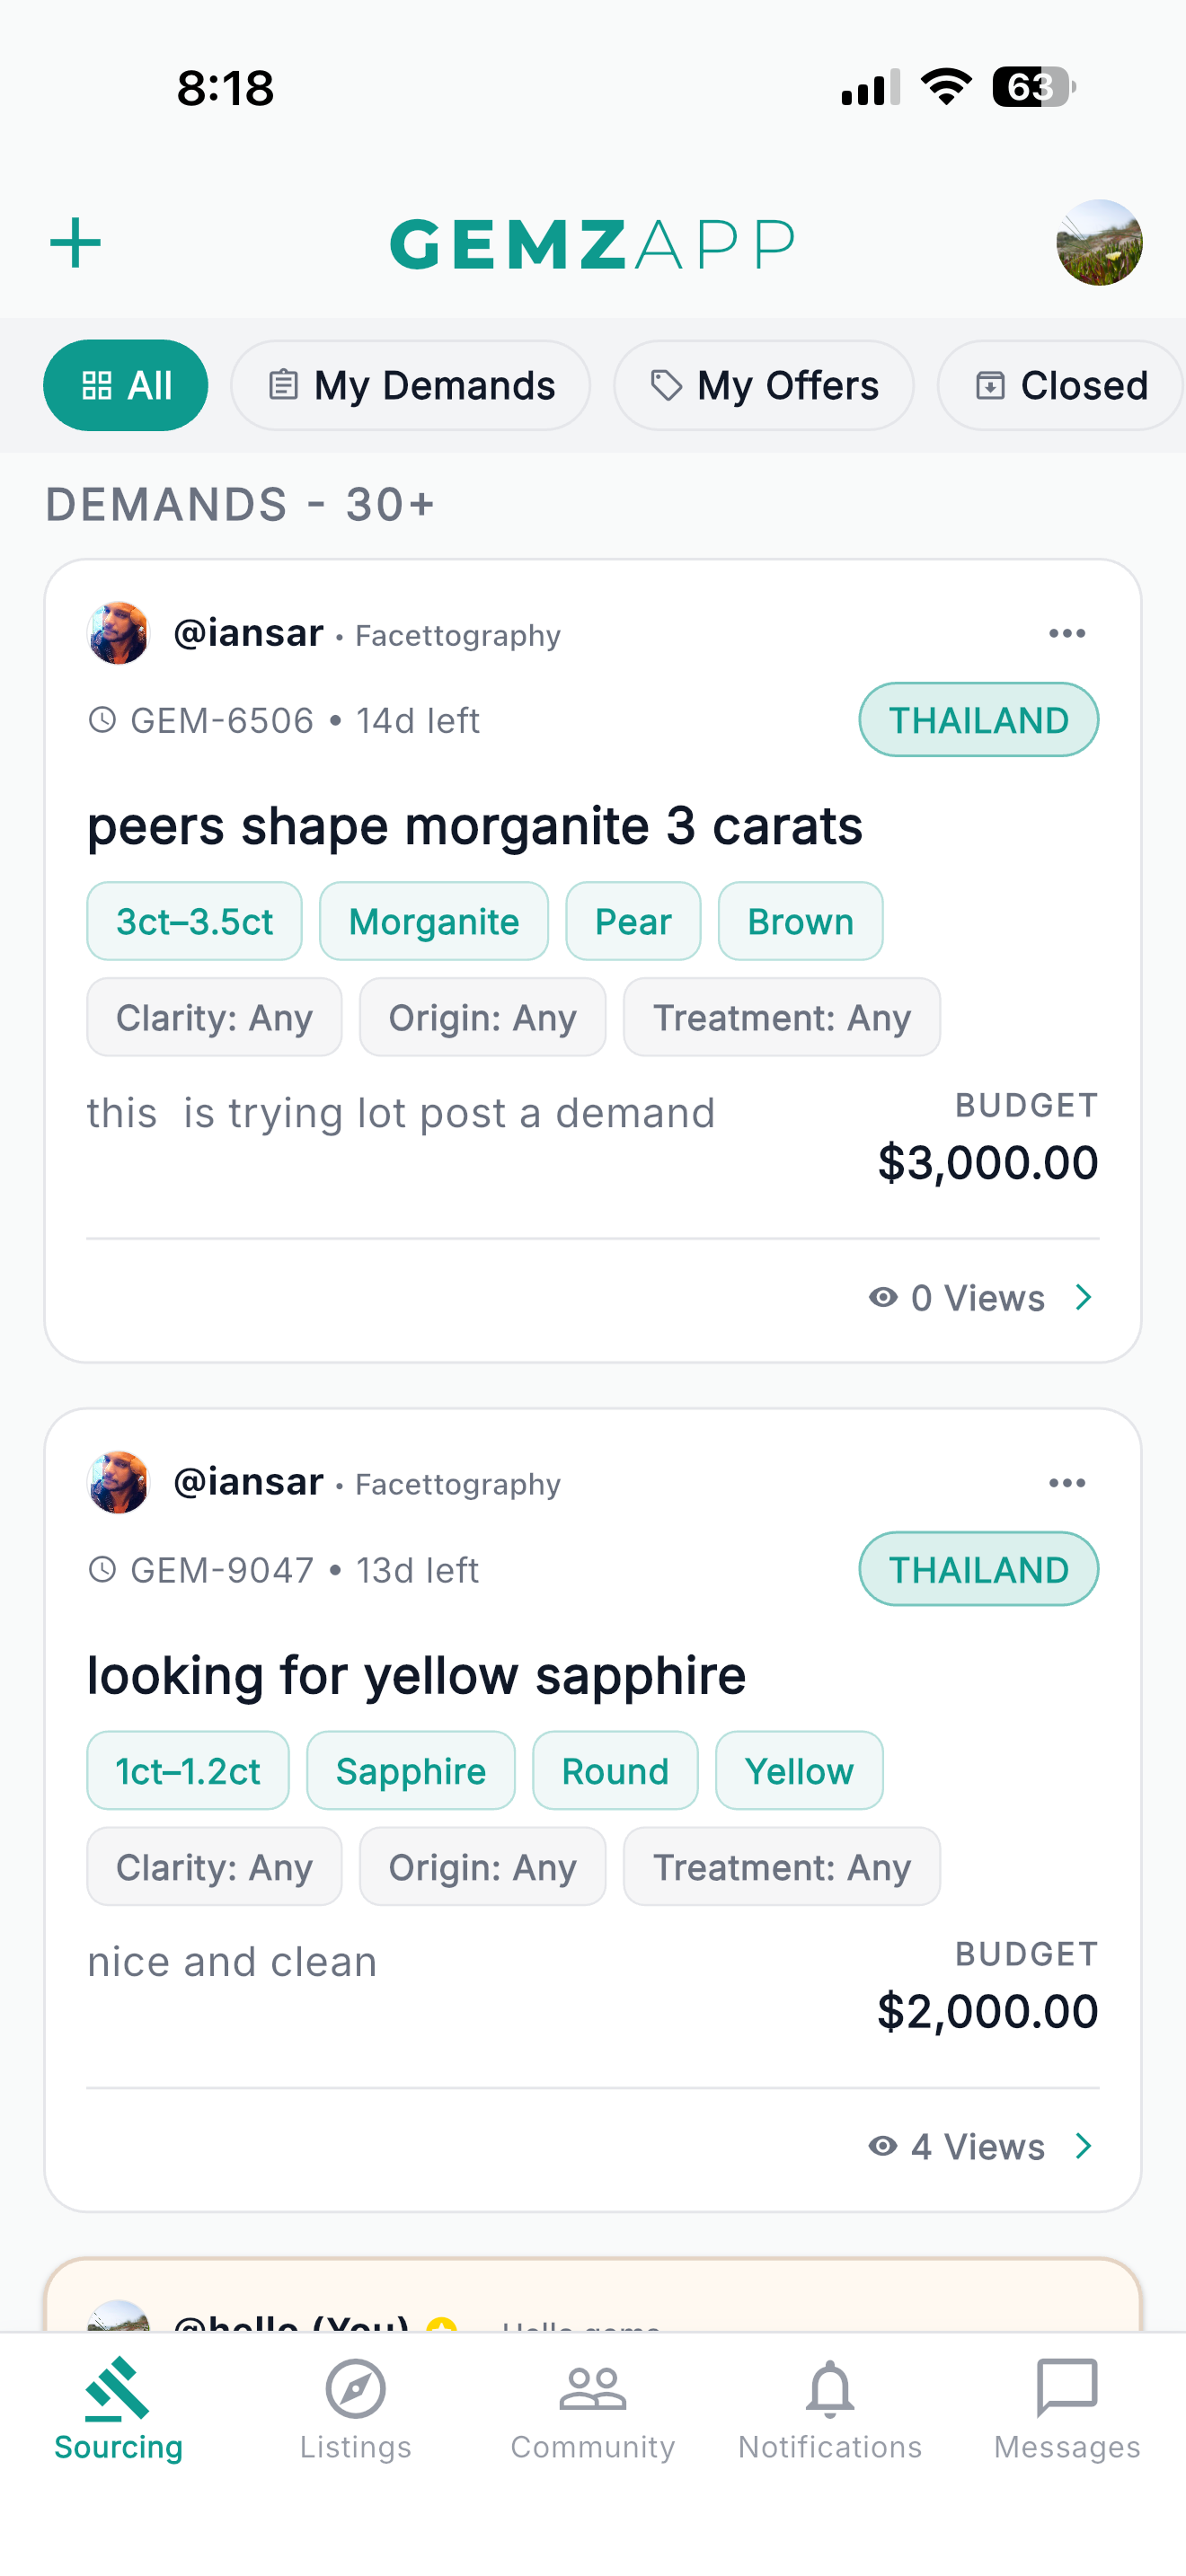Screen dimensions: 1186x2576
Task: Tap @iansar avatar on morganite demand
Action: (x=118, y=633)
